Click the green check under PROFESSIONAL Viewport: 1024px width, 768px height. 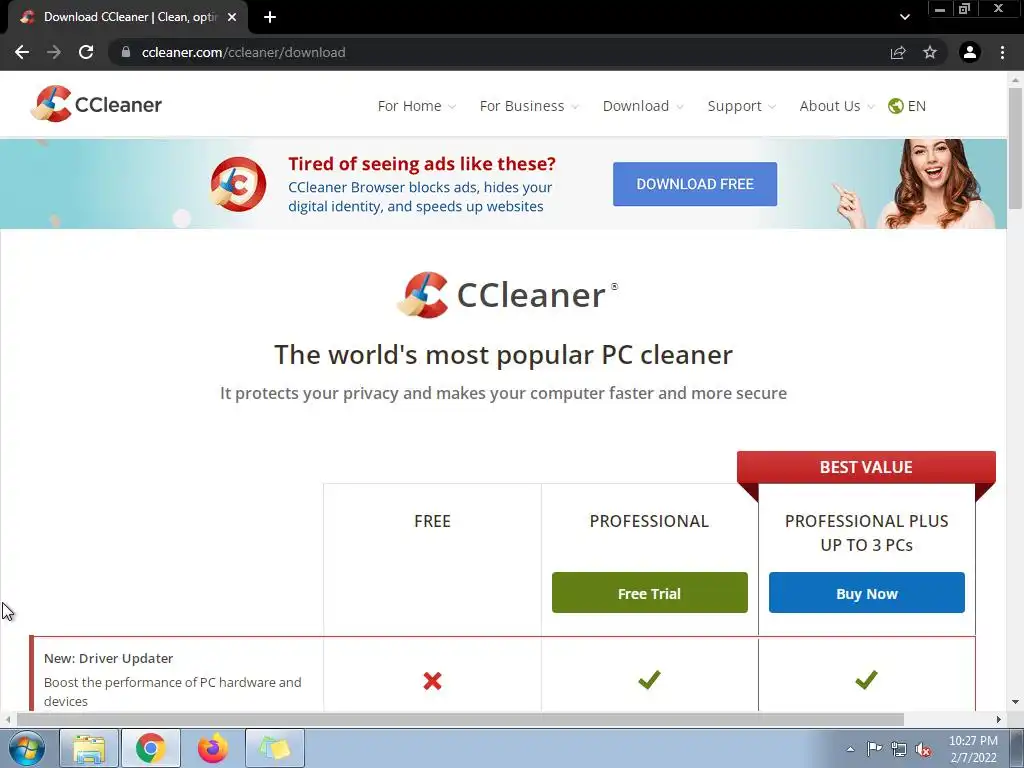point(649,680)
